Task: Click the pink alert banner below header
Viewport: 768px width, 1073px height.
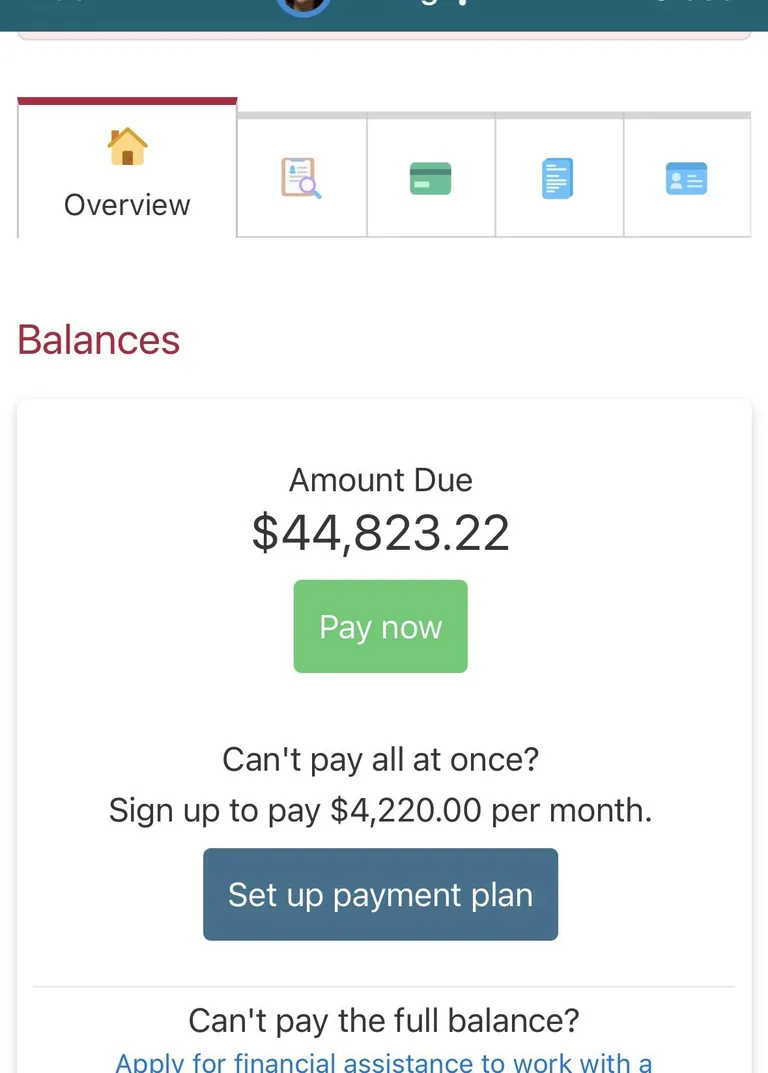Action: tap(384, 36)
